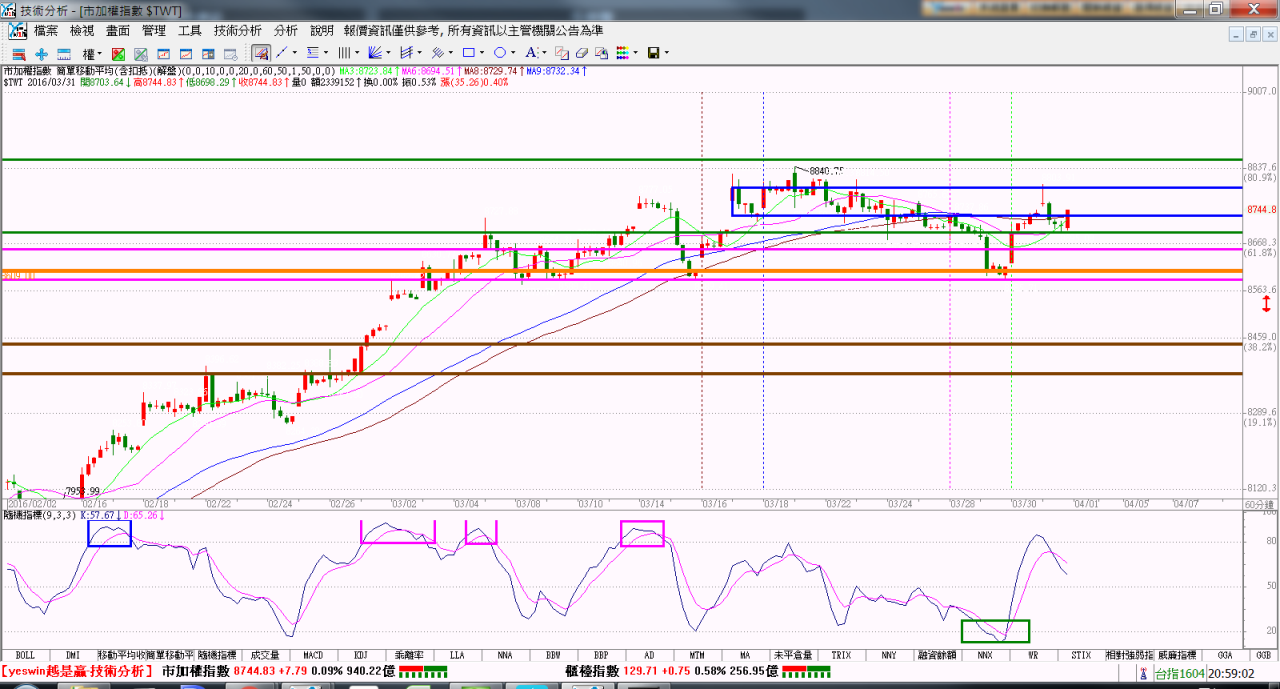Switch to the KDJ indicator tab
Image resolution: width=1280 pixels, height=689 pixels.
tap(360, 655)
